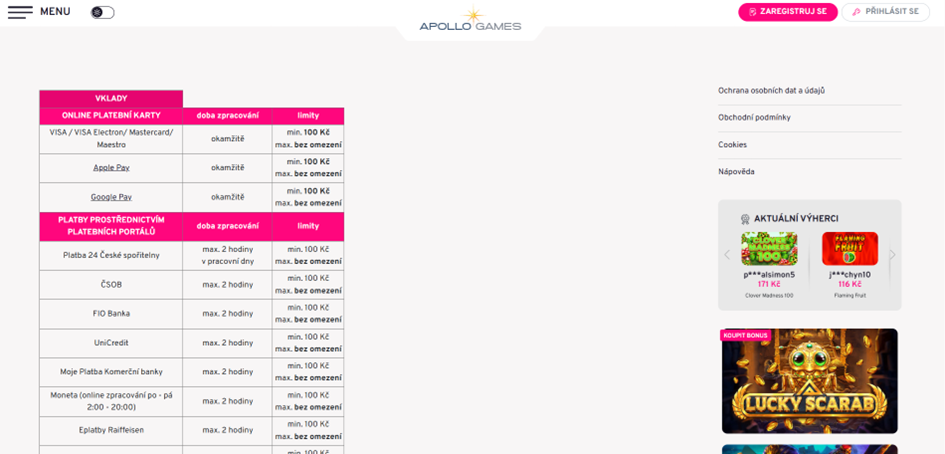This screenshot has height=454, width=945.
Task: Click the register icon inside ZAREGISTRUJ SE
Action: tap(752, 12)
